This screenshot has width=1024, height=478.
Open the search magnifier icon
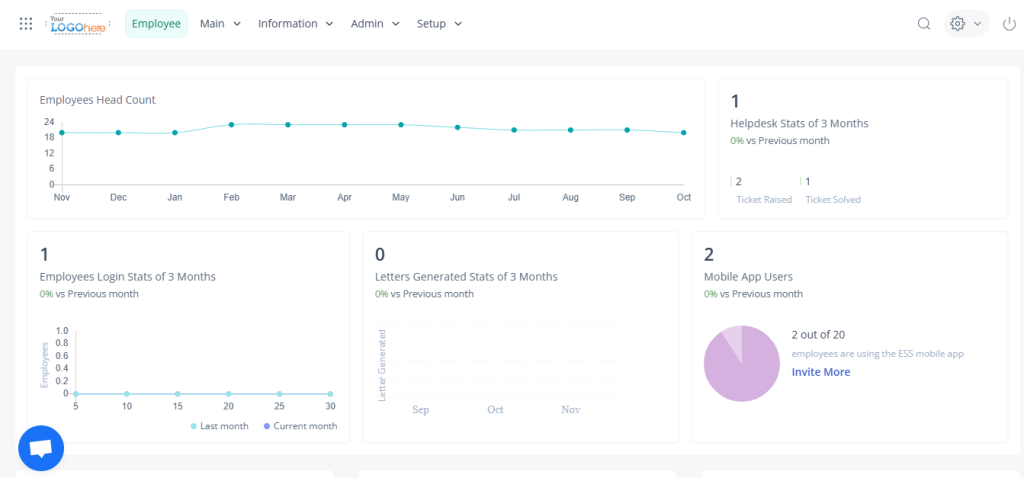tap(924, 24)
